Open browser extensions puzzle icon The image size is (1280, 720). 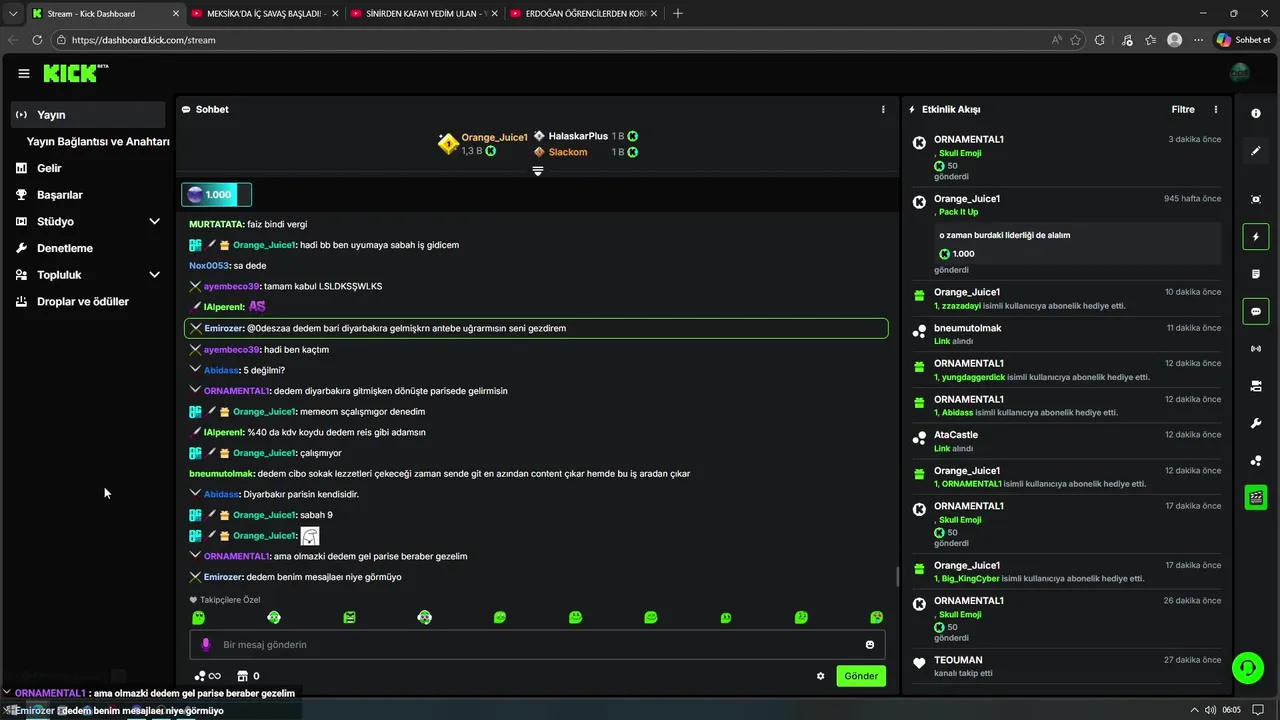[1100, 40]
